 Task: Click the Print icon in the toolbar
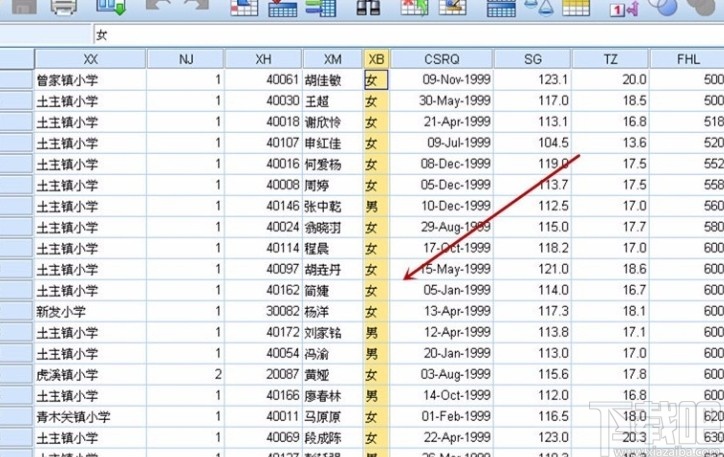coord(64,6)
